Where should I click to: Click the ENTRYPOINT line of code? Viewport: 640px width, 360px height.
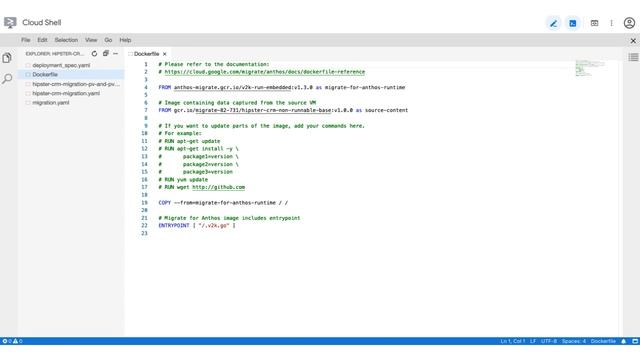197,226
